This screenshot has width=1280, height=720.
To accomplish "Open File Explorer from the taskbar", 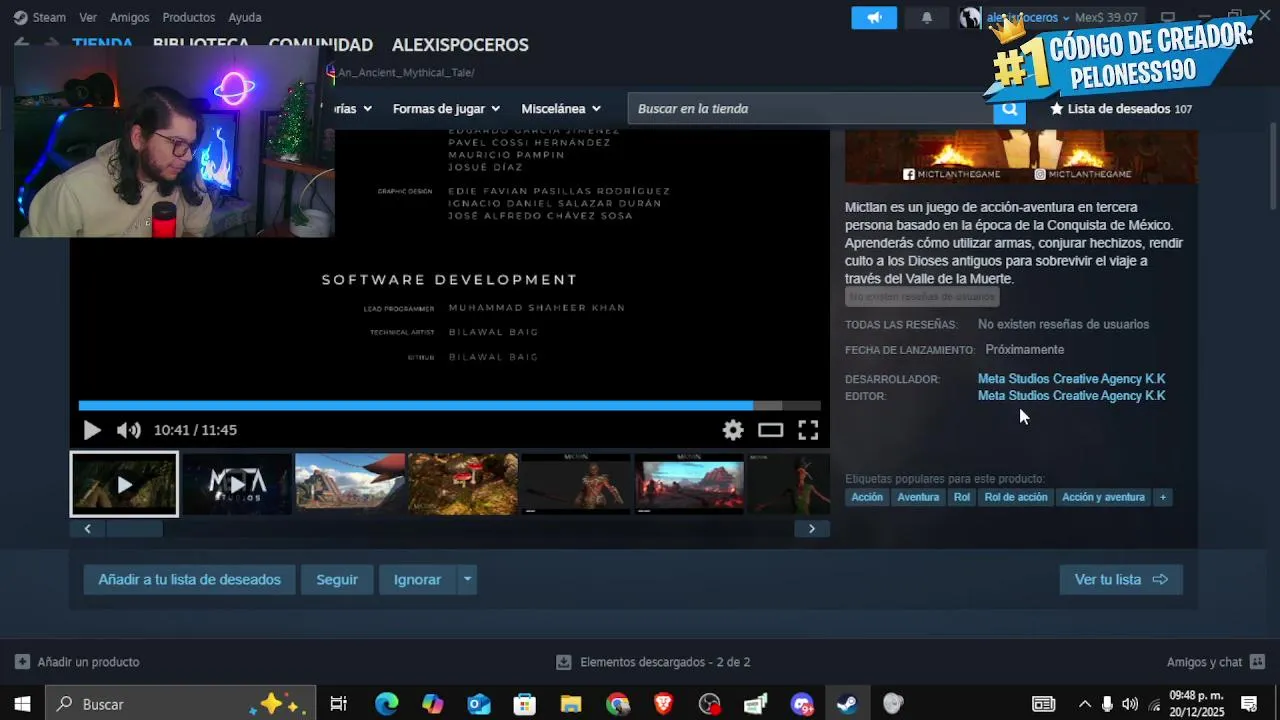I will coord(571,704).
